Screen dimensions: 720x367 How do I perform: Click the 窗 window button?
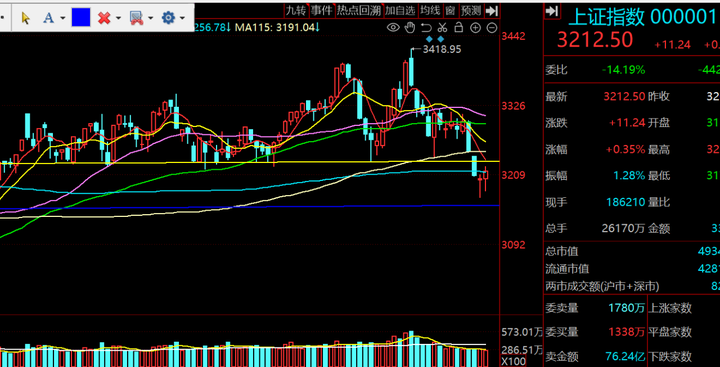[450, 10]
